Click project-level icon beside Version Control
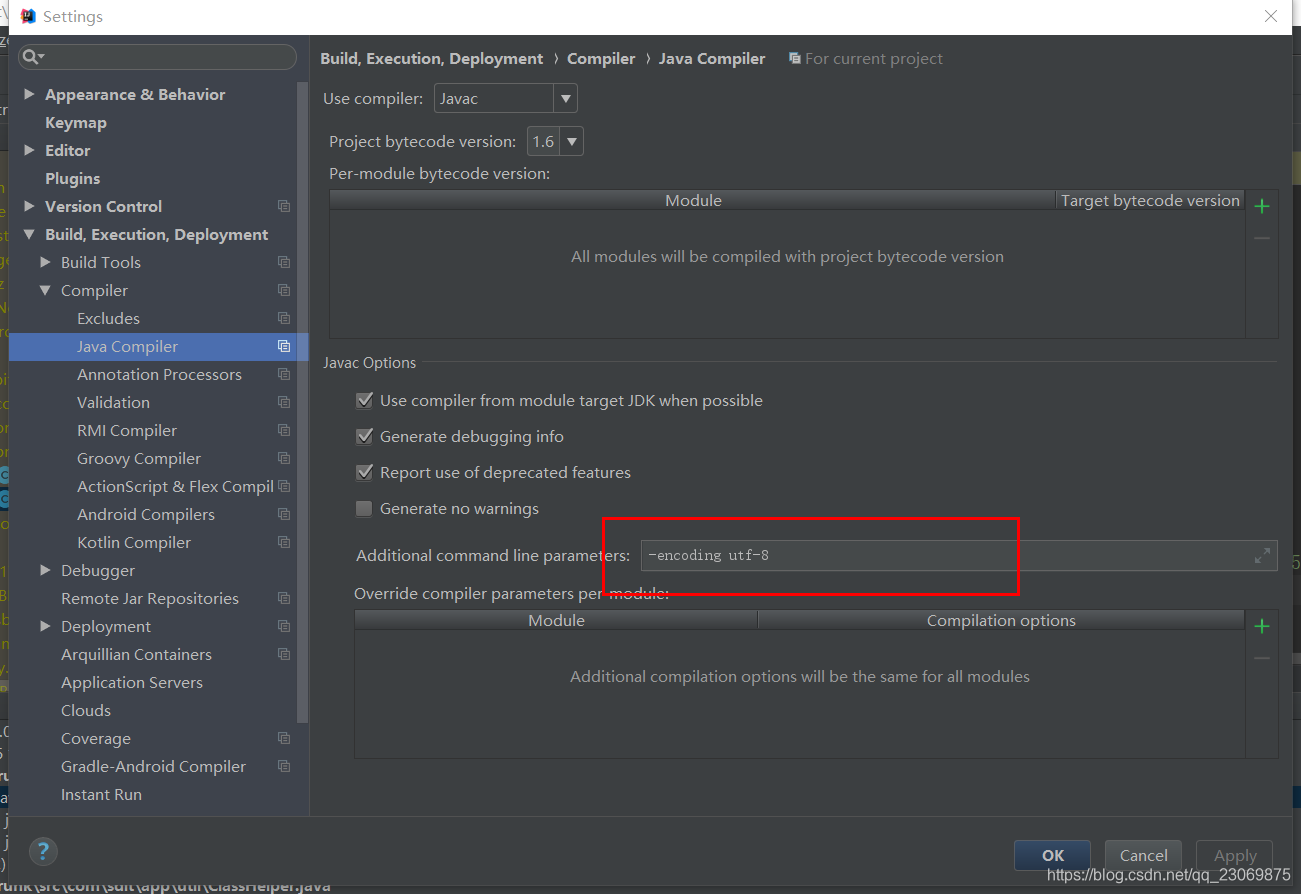The width and height of the screenshot is (1301, 894). pos(284,206)
